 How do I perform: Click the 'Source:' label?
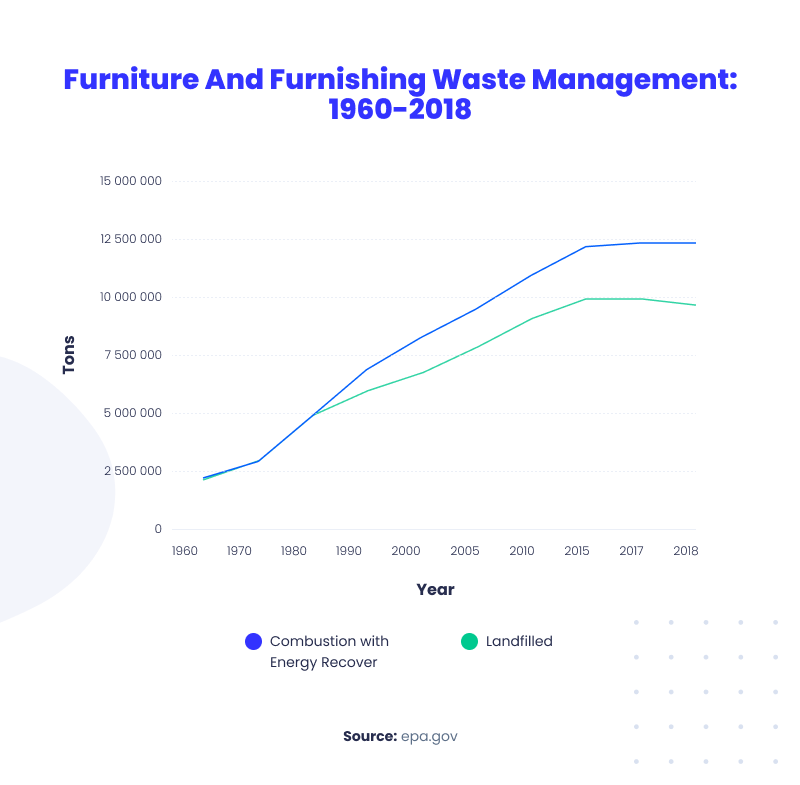370,736
